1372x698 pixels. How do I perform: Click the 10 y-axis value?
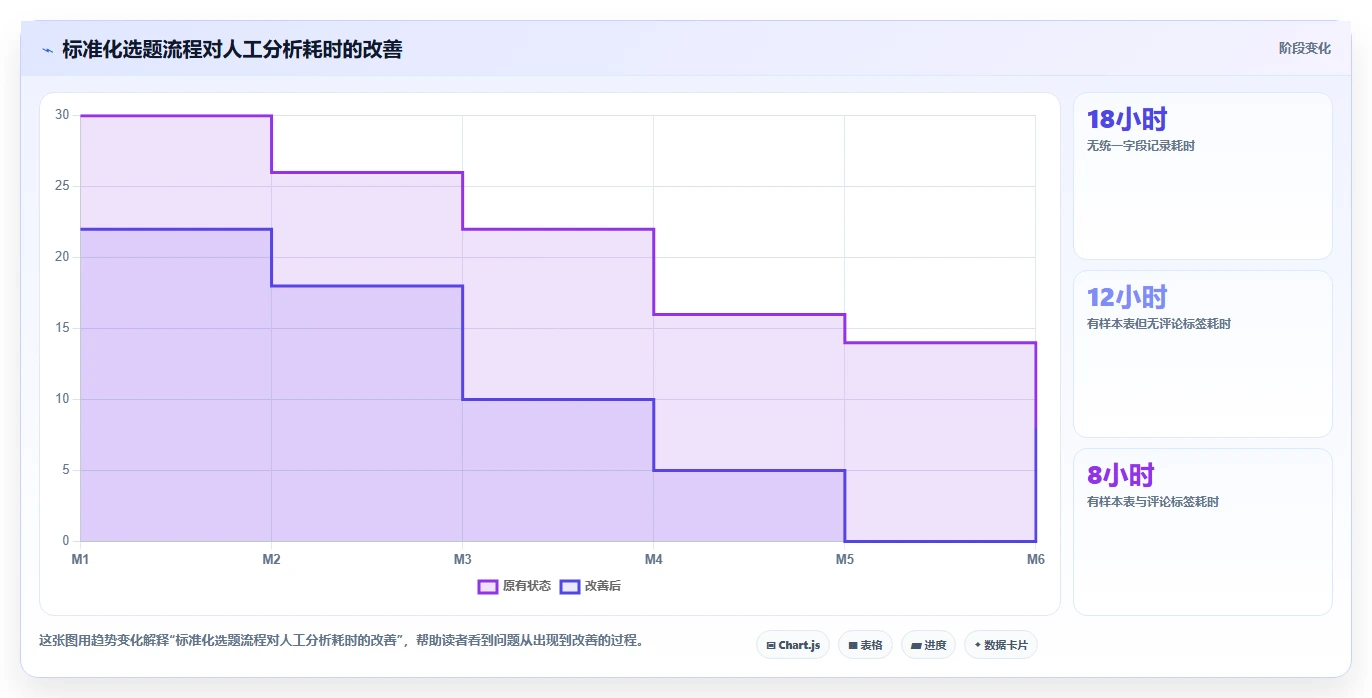click(x=62, y=399)
